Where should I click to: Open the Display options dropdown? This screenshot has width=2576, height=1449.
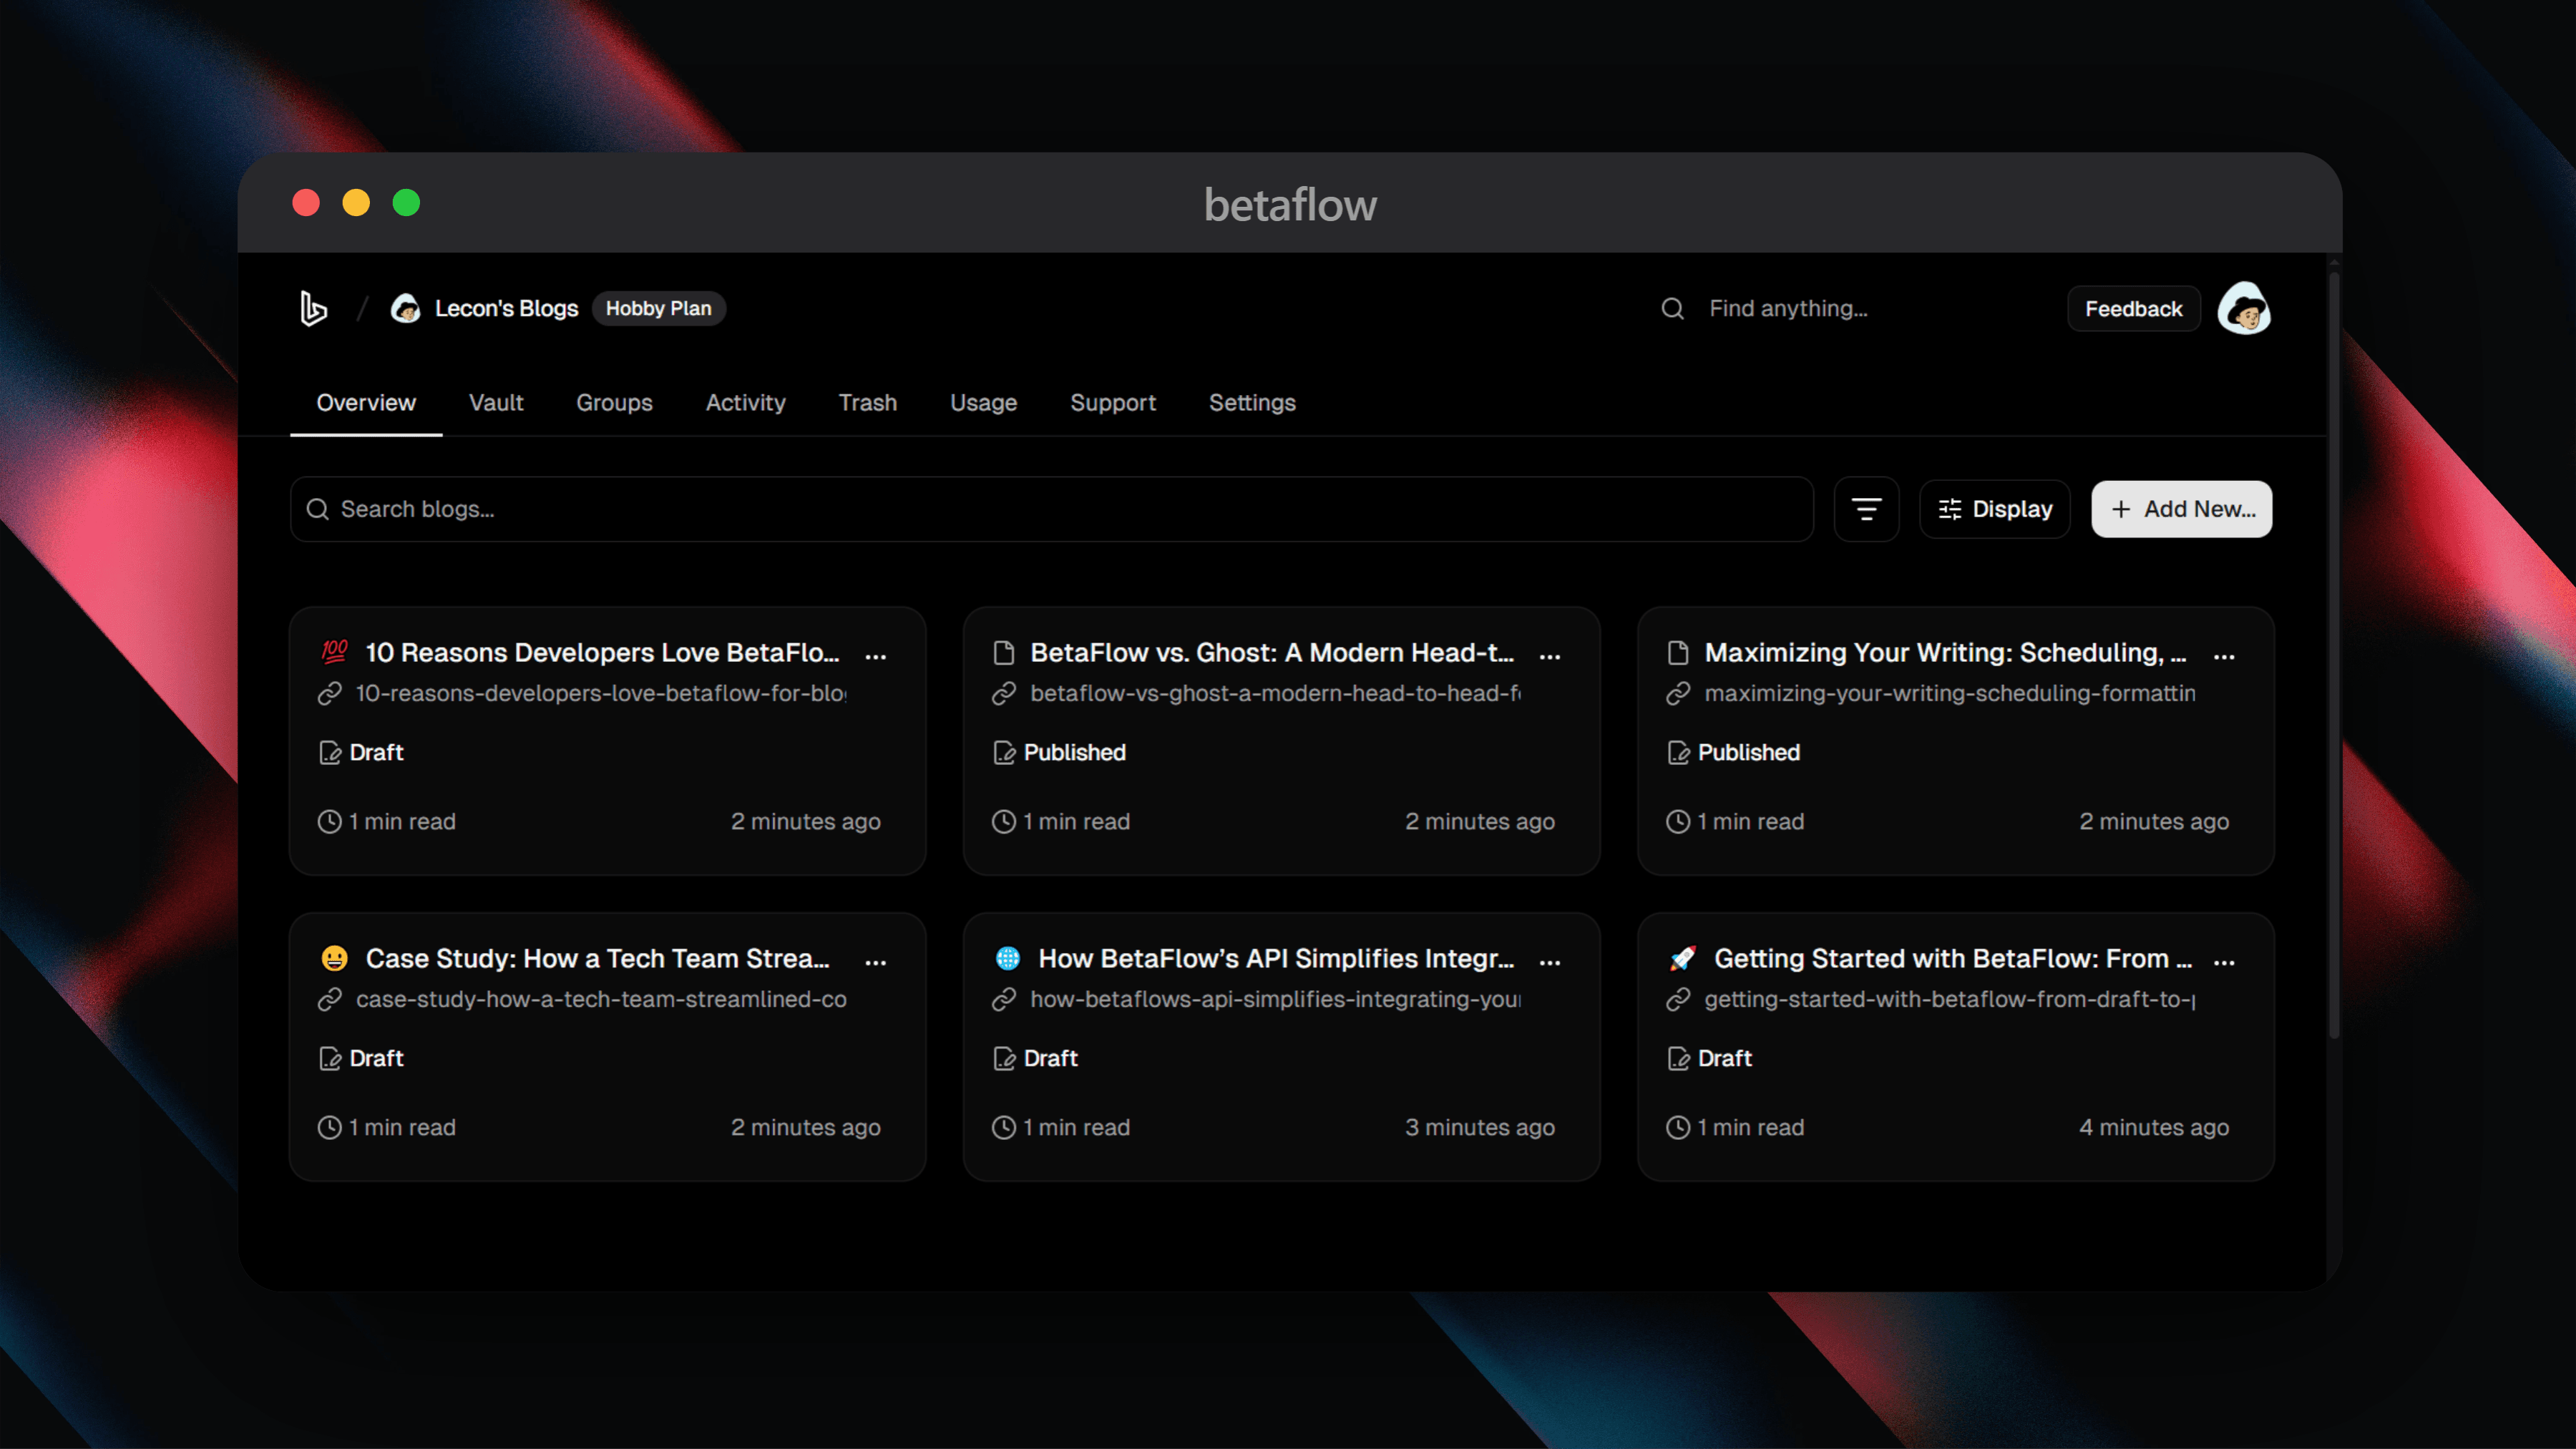tap(1995, 509)
